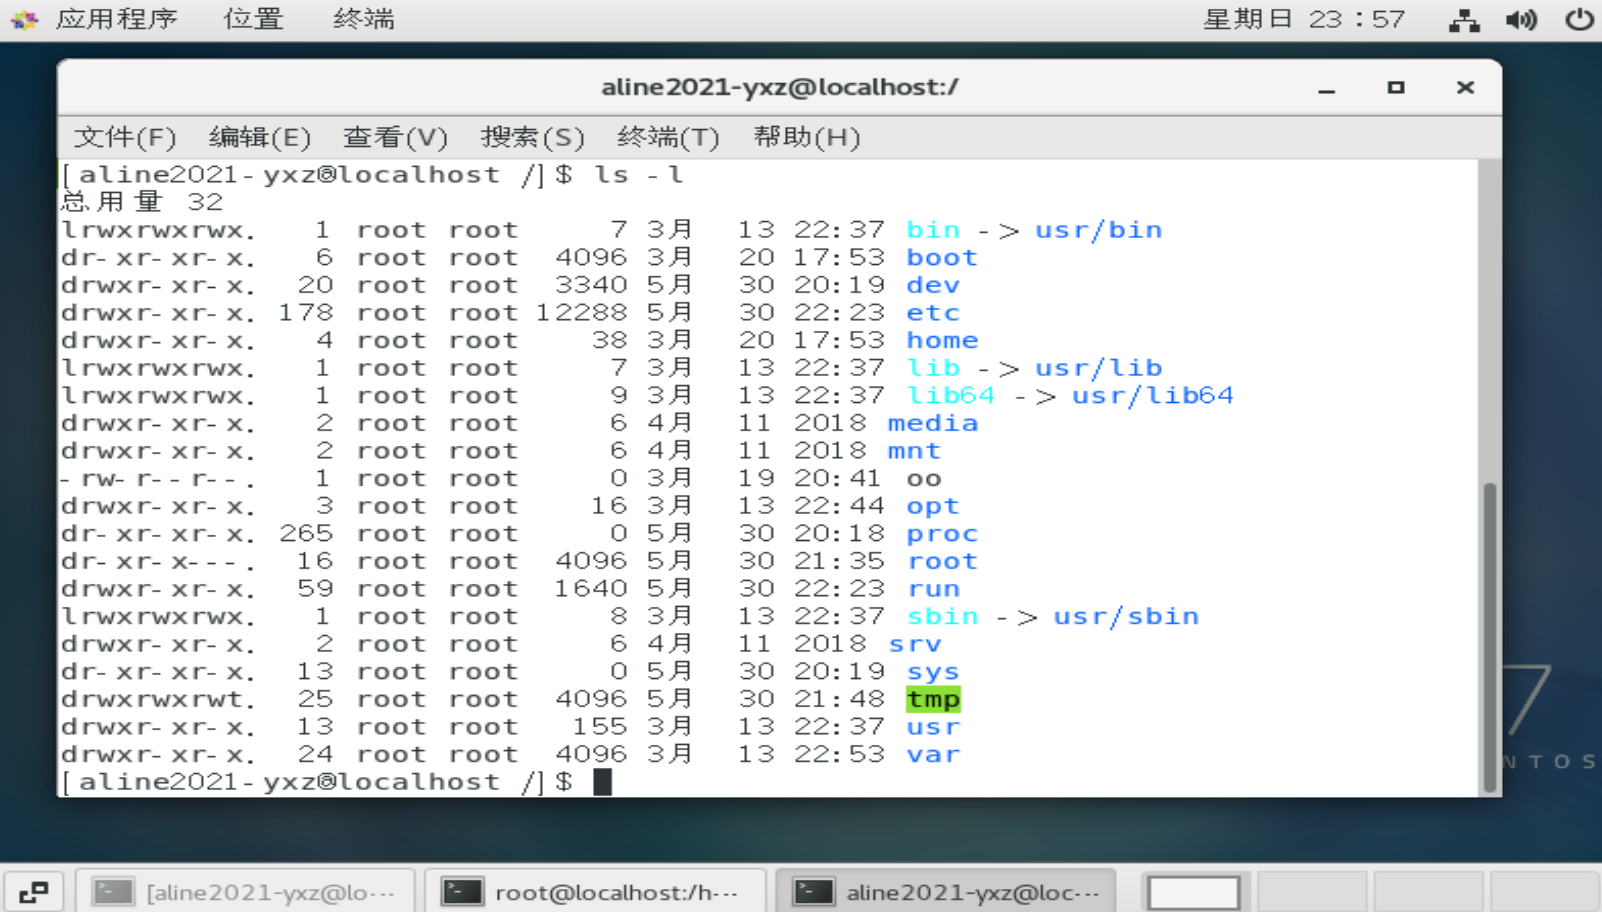Click the 'bin' entry in listing
Image resolution: width=1602 pixels, height=912 pixels.
tap(933, 230)
